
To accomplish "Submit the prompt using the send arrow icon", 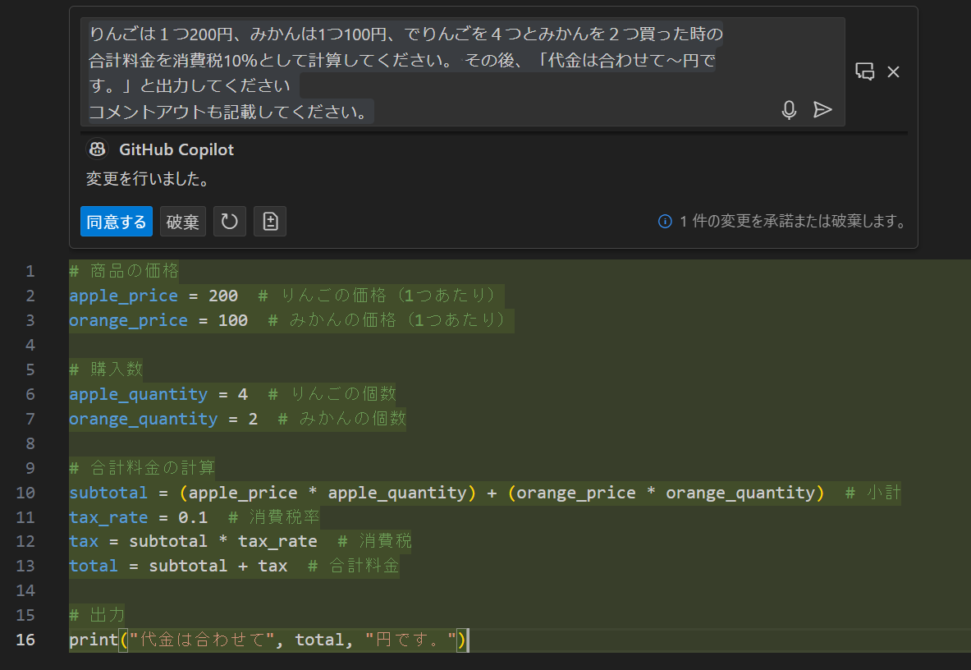I will tap(823, 110).
